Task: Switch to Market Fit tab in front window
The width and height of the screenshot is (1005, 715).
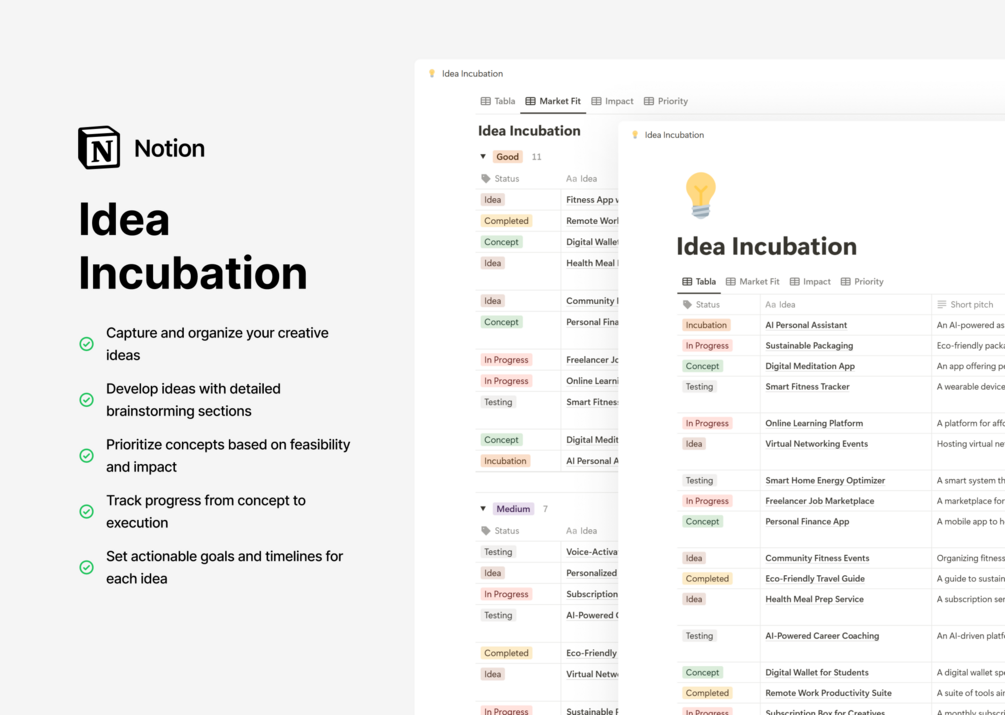Action: tap(752, 281)
